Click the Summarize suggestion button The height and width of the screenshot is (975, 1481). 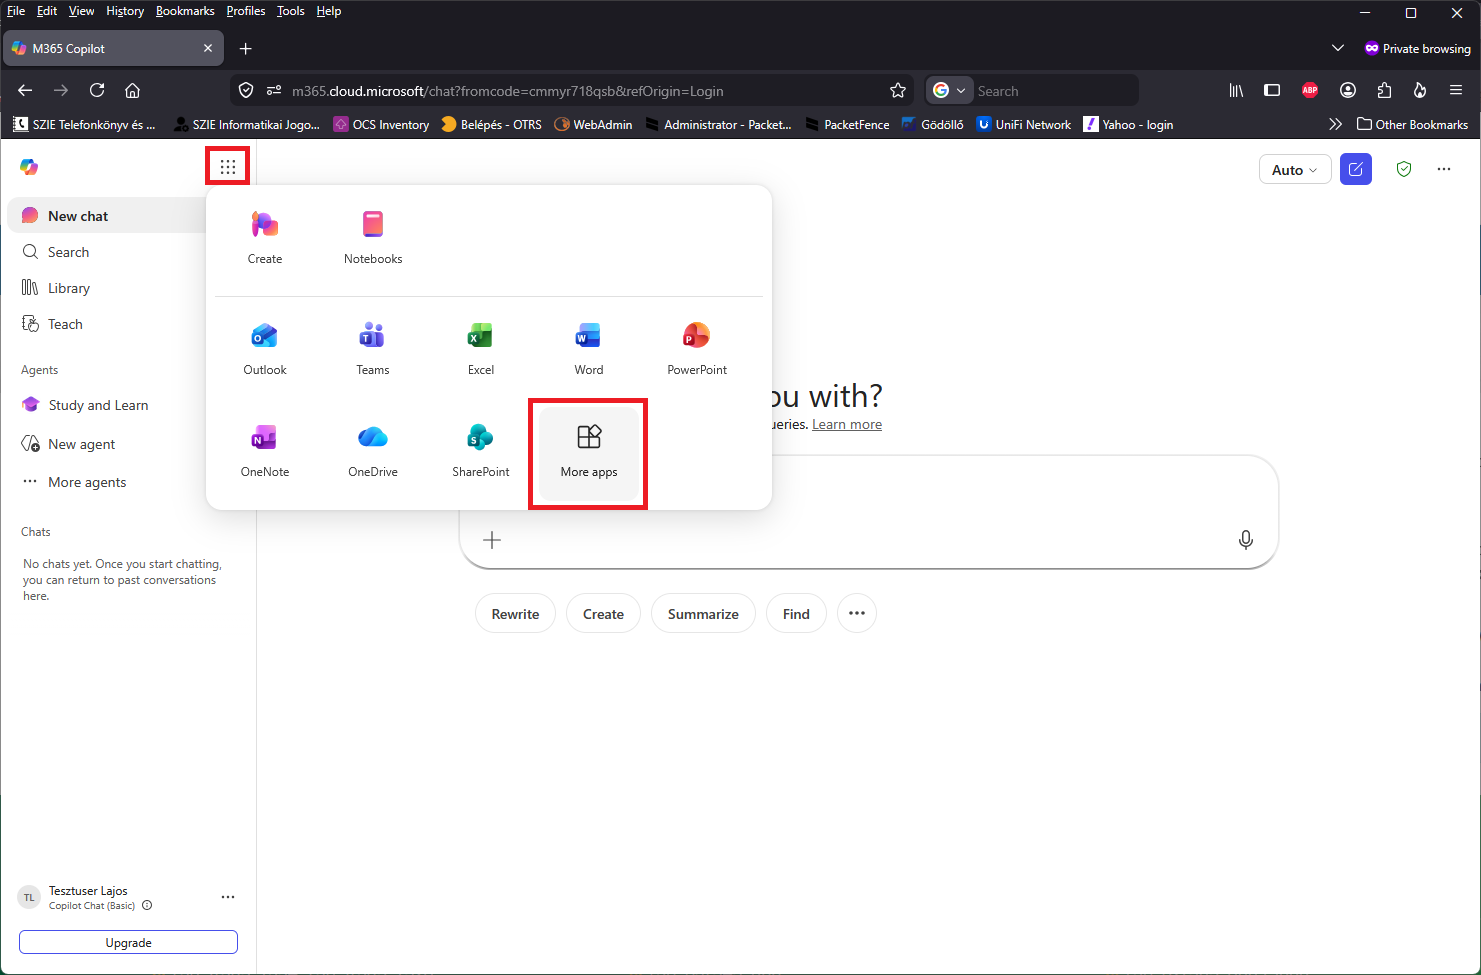(x=703, y=613)
